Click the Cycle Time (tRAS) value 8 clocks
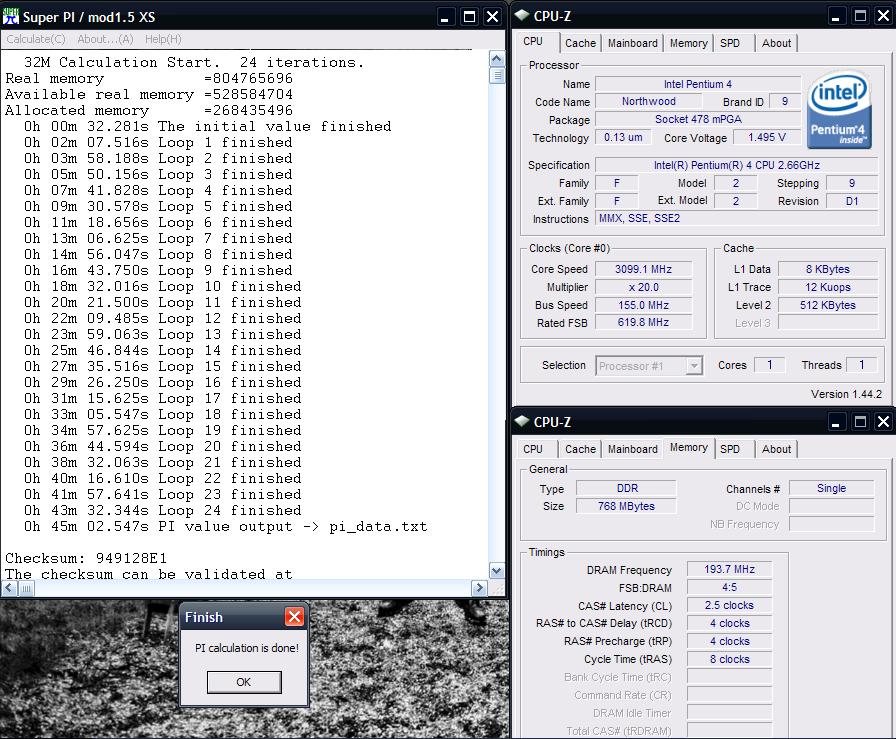This screenshot has height=739, width=896. 729,659
